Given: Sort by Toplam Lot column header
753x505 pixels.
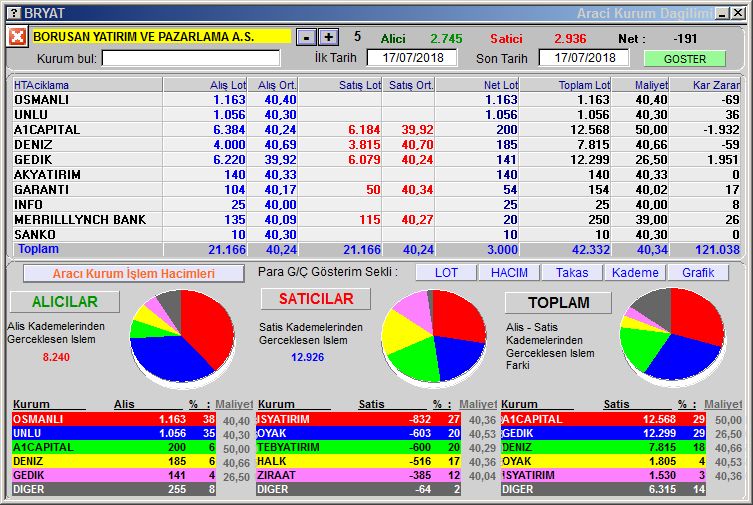Looking at the screenshot, I should coord(566,85).
